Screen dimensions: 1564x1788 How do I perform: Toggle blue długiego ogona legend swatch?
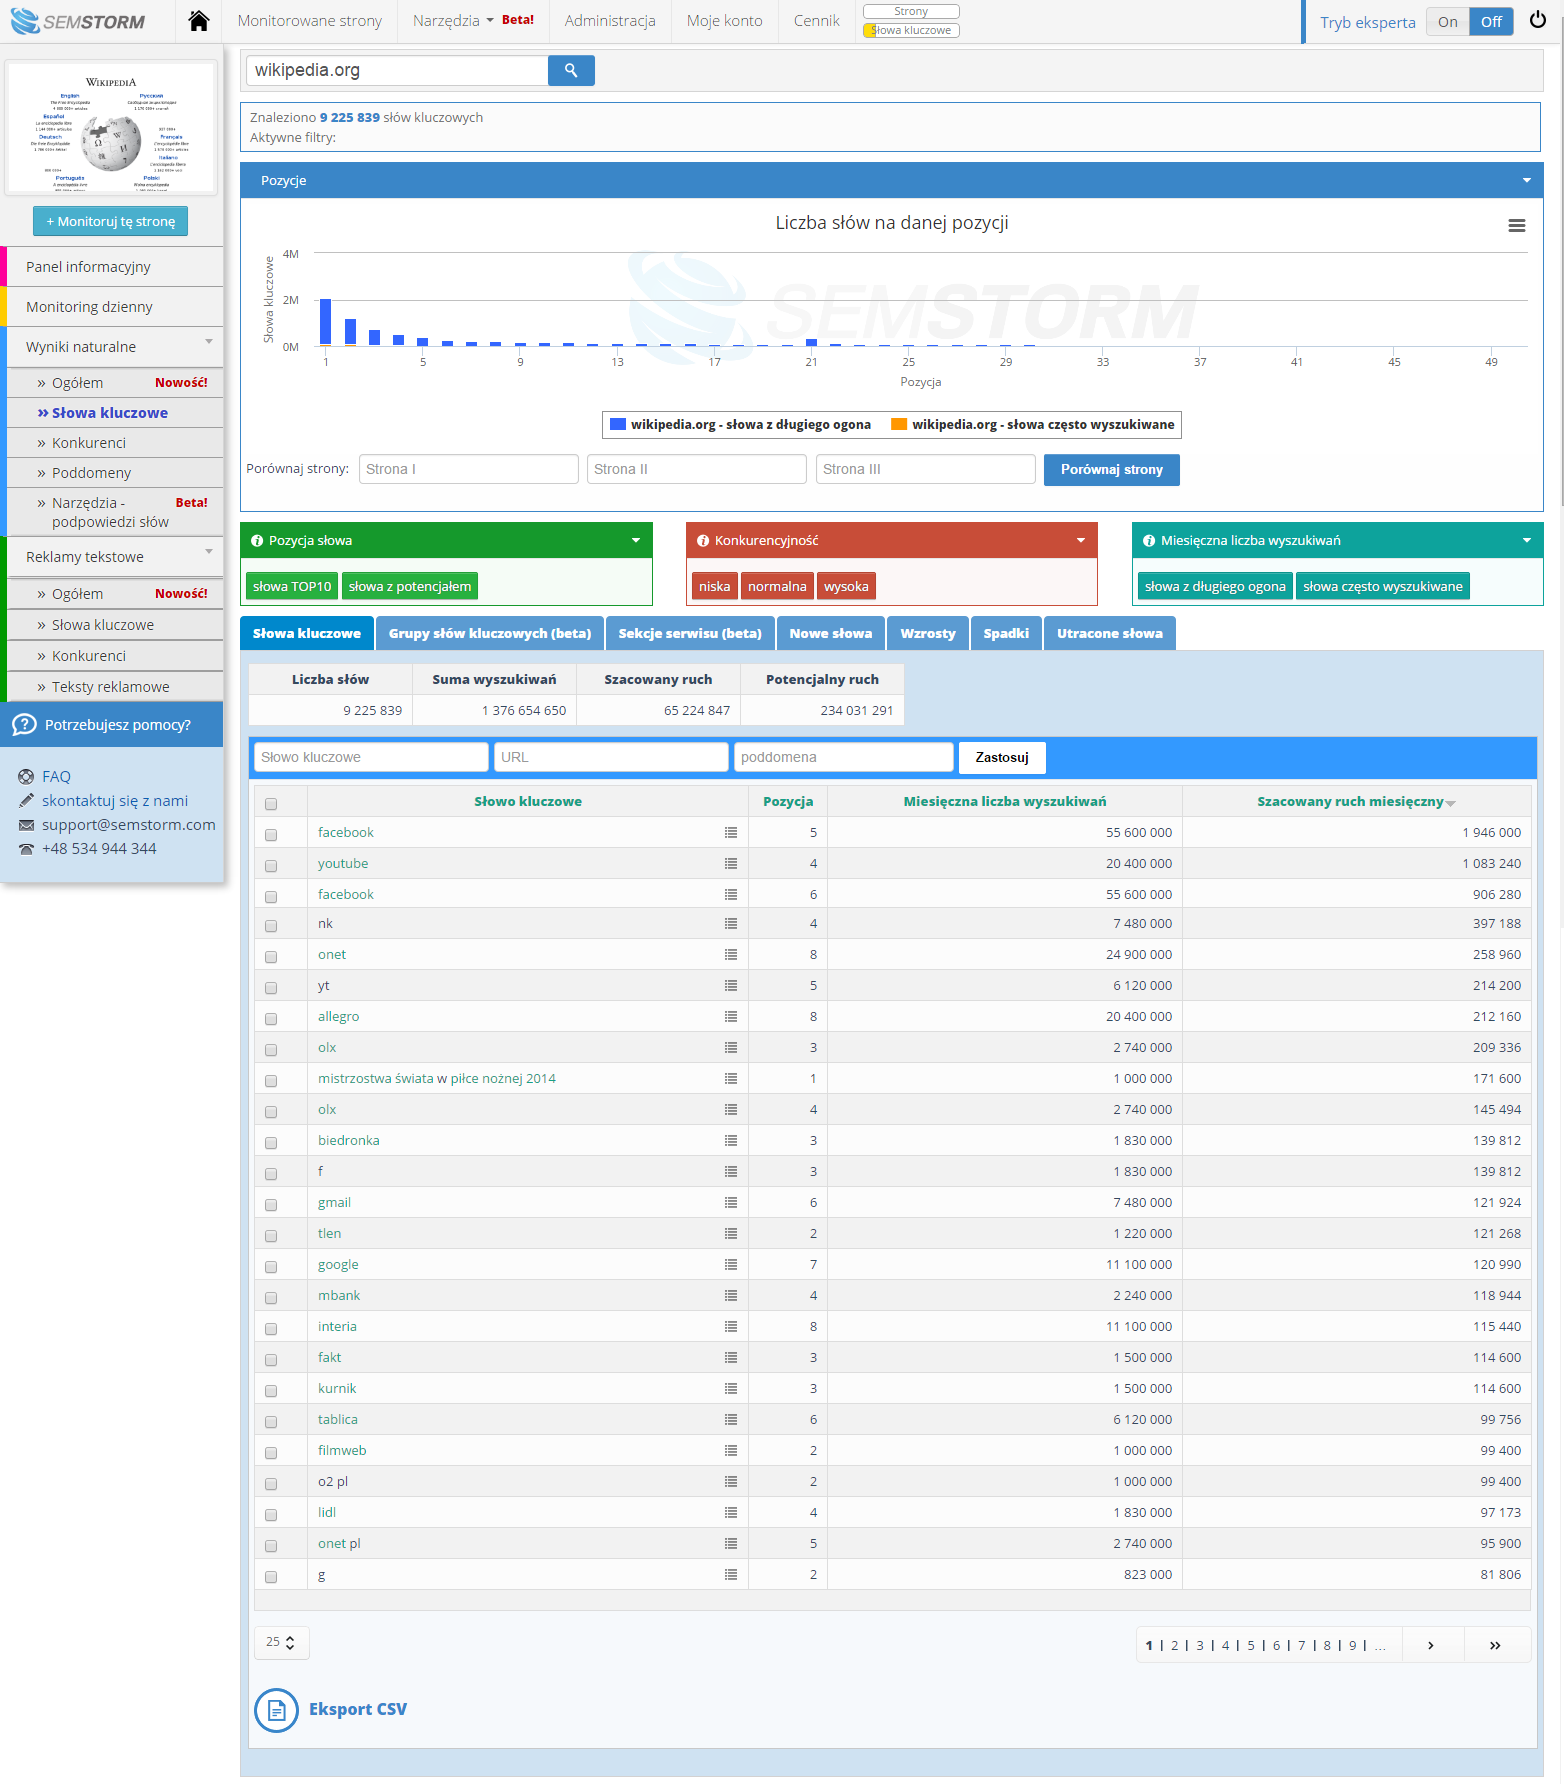[618, 425]
